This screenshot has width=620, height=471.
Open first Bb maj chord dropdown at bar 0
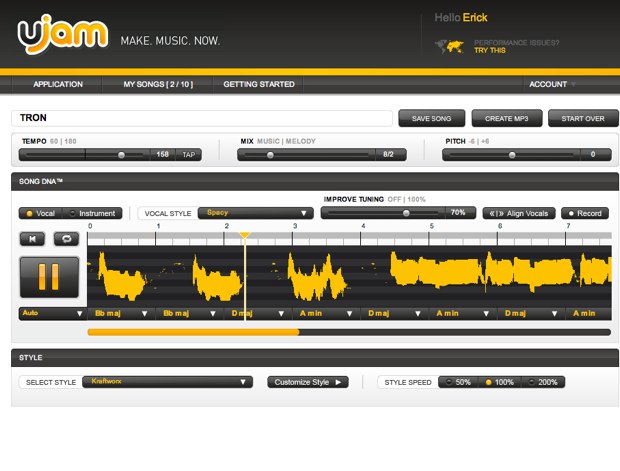tap(121, 314)
